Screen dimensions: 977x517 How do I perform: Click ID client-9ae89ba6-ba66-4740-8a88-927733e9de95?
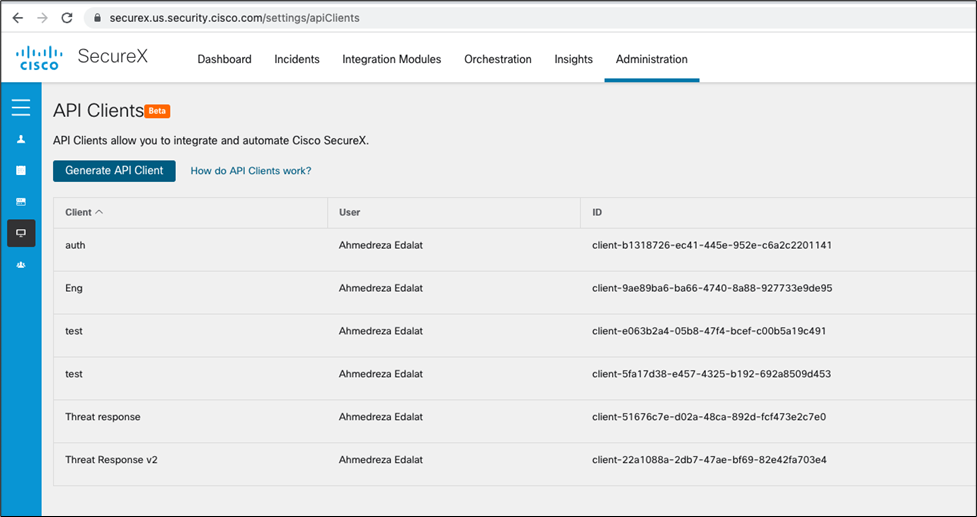[712, 288]
